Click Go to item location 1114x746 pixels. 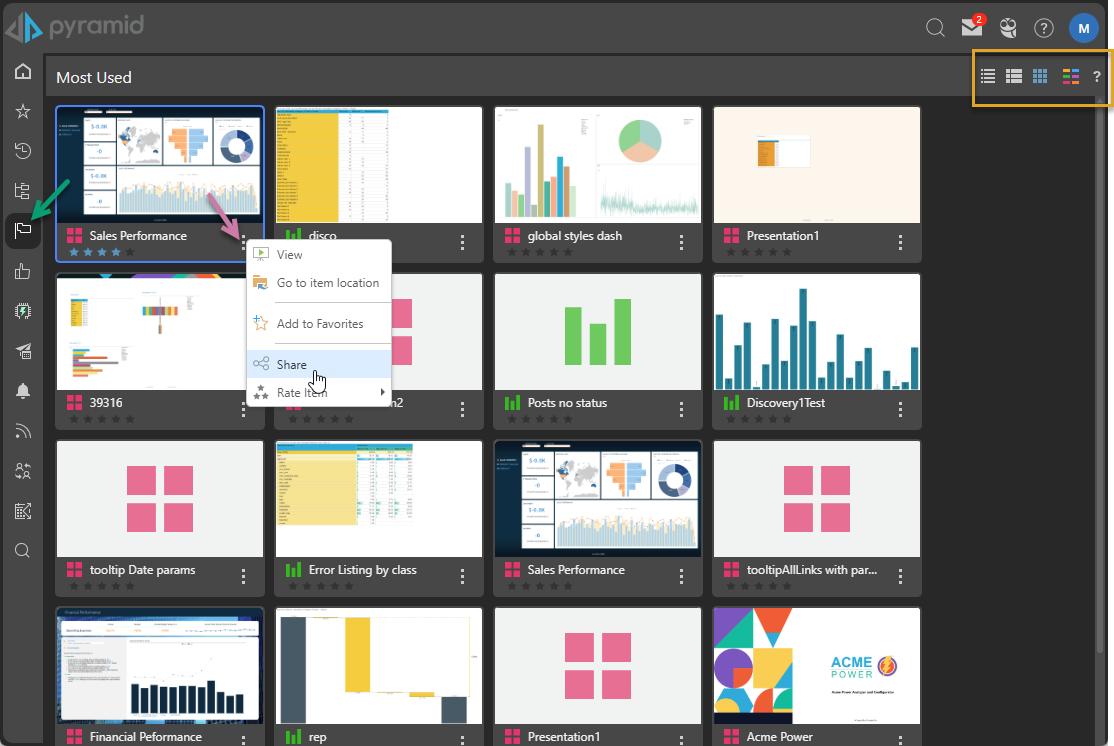click(x=327, y=283)
